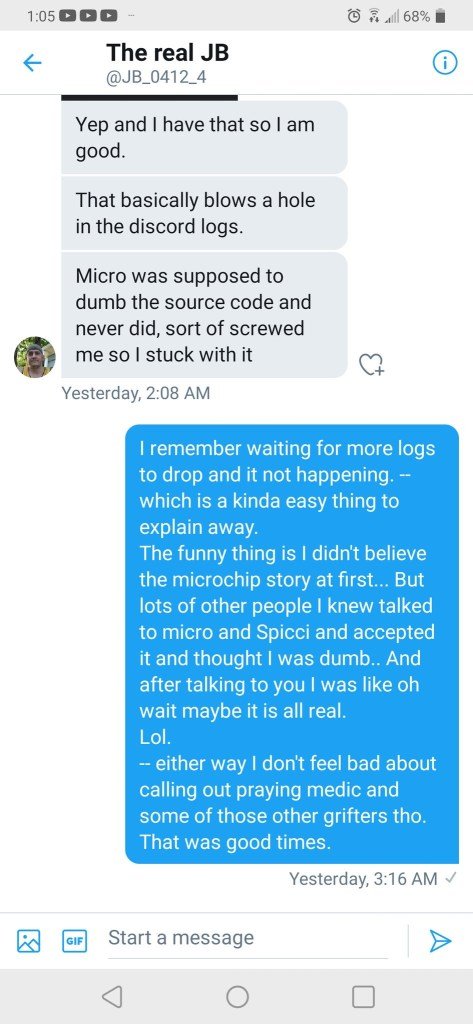This screenshot has height=1024, width=473.
Task: Tap the Android back navigation button
Action: click(x=112, y=996)
